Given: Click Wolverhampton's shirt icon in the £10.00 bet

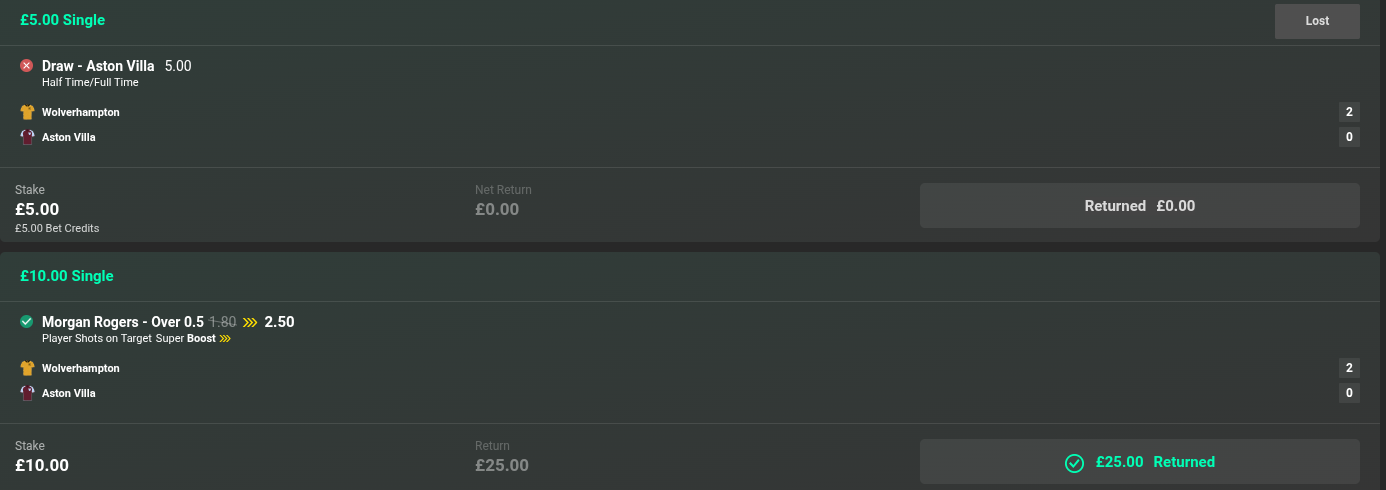Looking at the screenshot, I should [x=27, y=368].
